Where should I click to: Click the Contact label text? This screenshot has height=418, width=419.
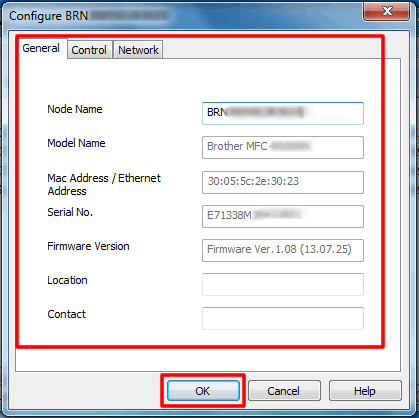[67, 314]
